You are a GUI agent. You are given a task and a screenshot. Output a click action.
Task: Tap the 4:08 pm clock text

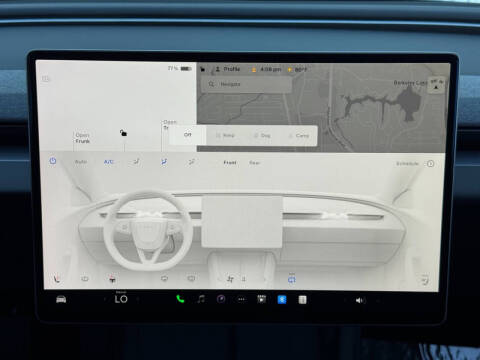(x=271, y=69)
